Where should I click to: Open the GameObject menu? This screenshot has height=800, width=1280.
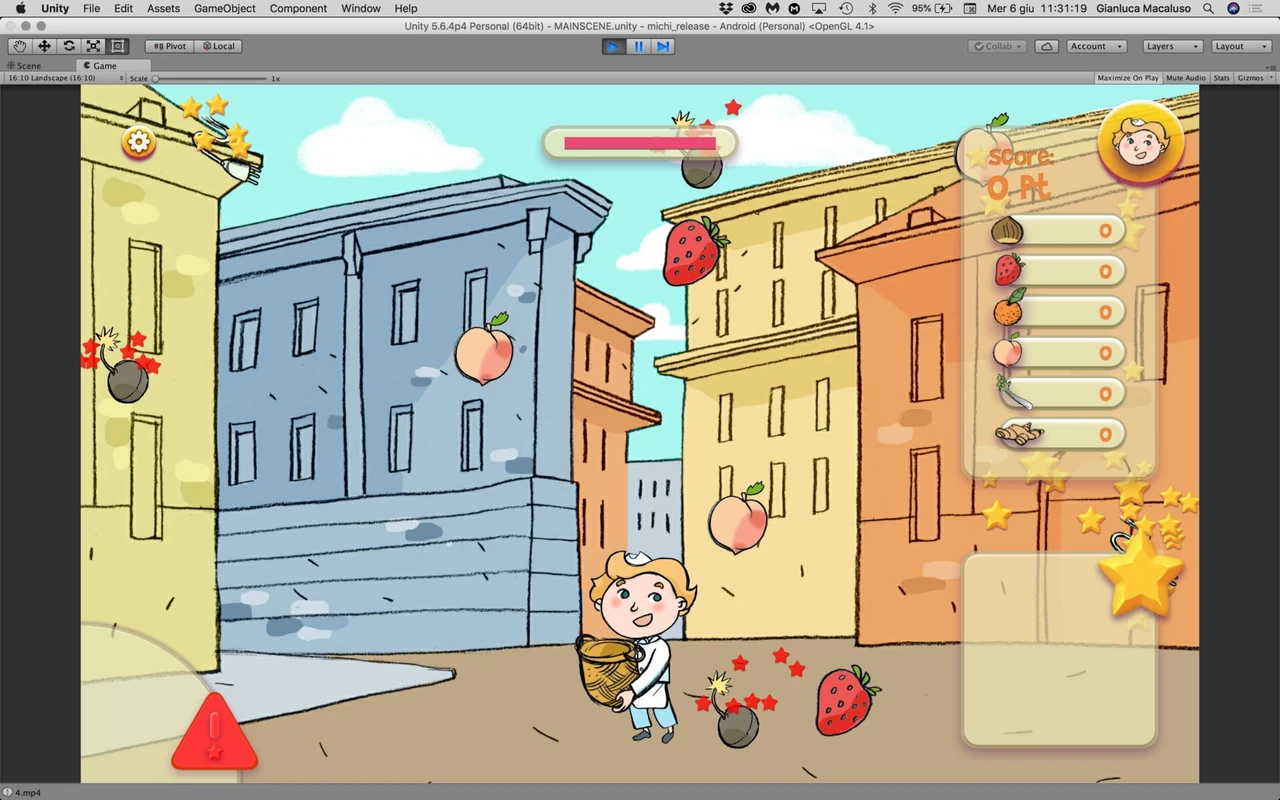(225, 8)
